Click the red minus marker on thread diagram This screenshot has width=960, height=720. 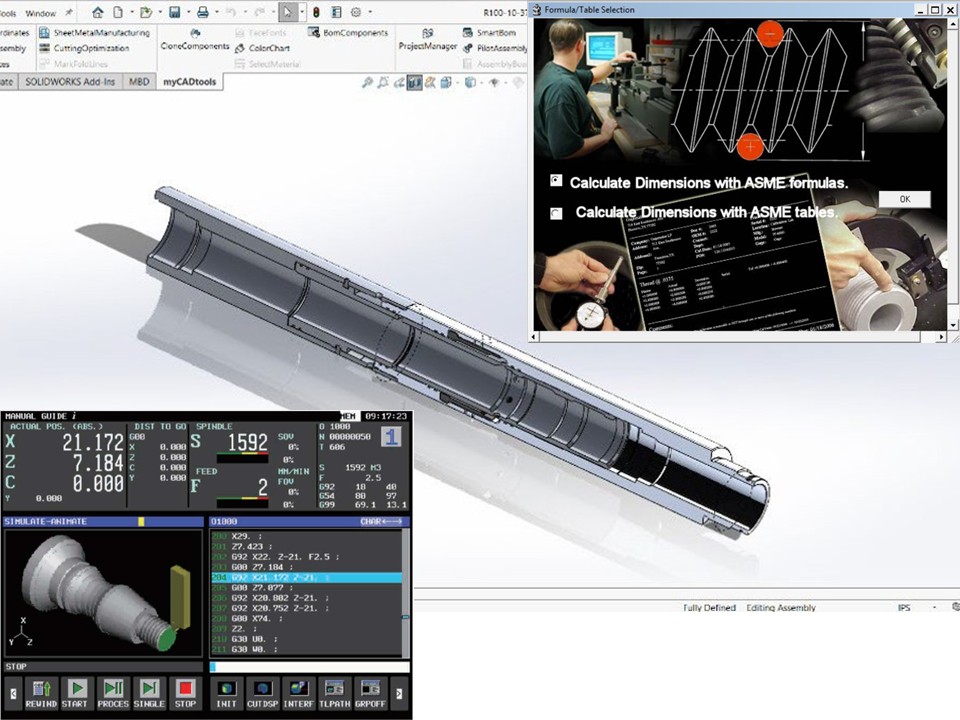coord(770,33)
